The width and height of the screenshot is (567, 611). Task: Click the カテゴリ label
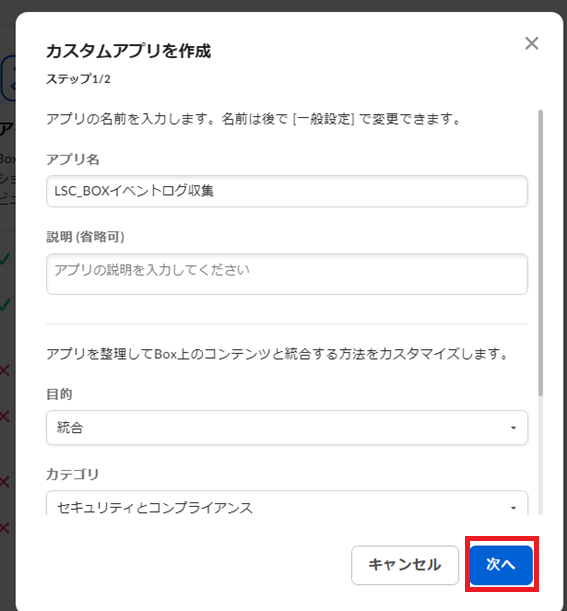[x=72, y=474]
